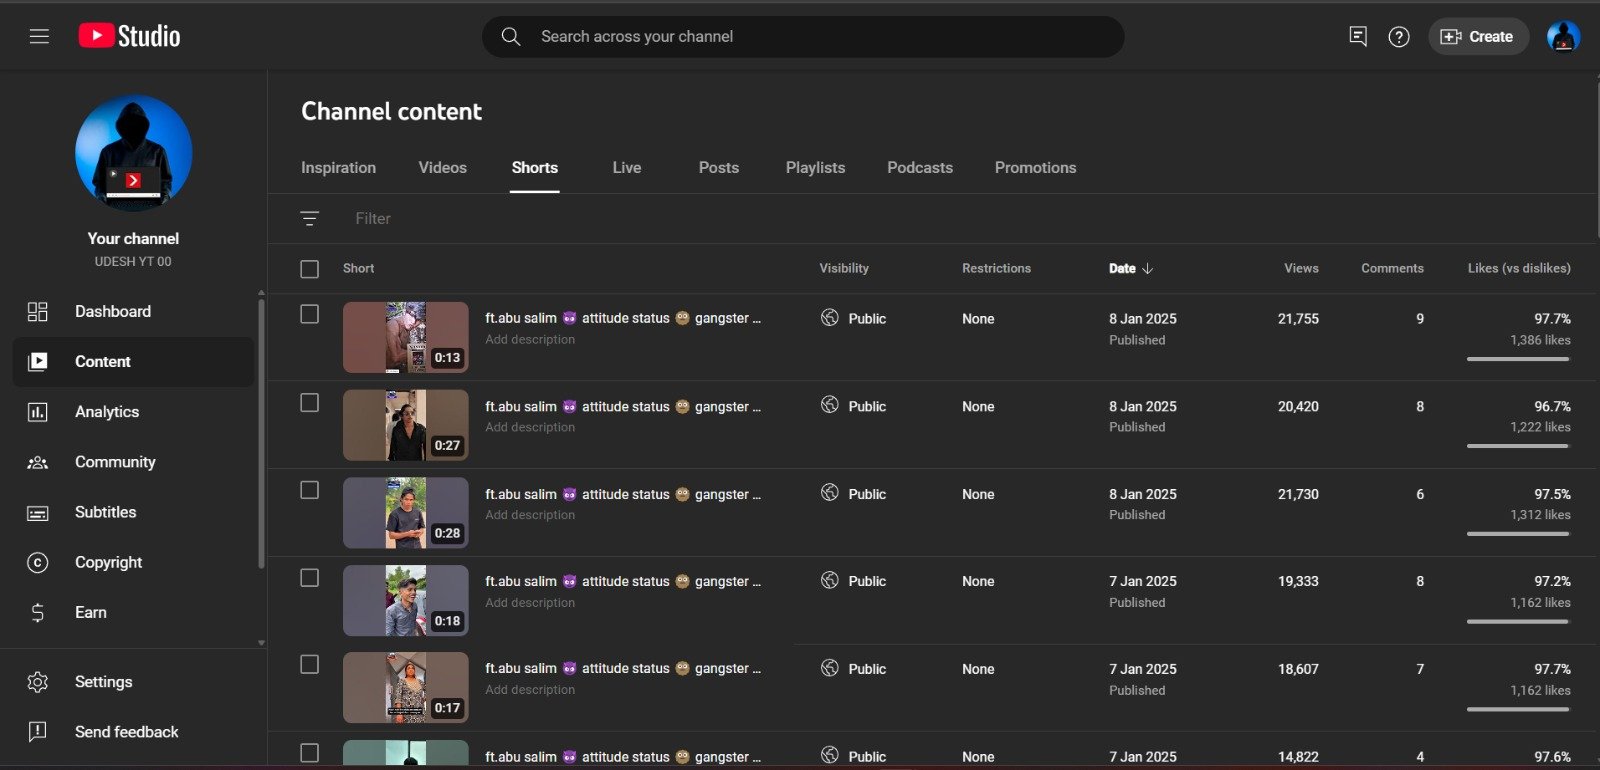Viewport: 1600px width, 770px height.
Task: Open Dashboard in the sidebar
Action: pyautogui.click(x=133, y=312)
